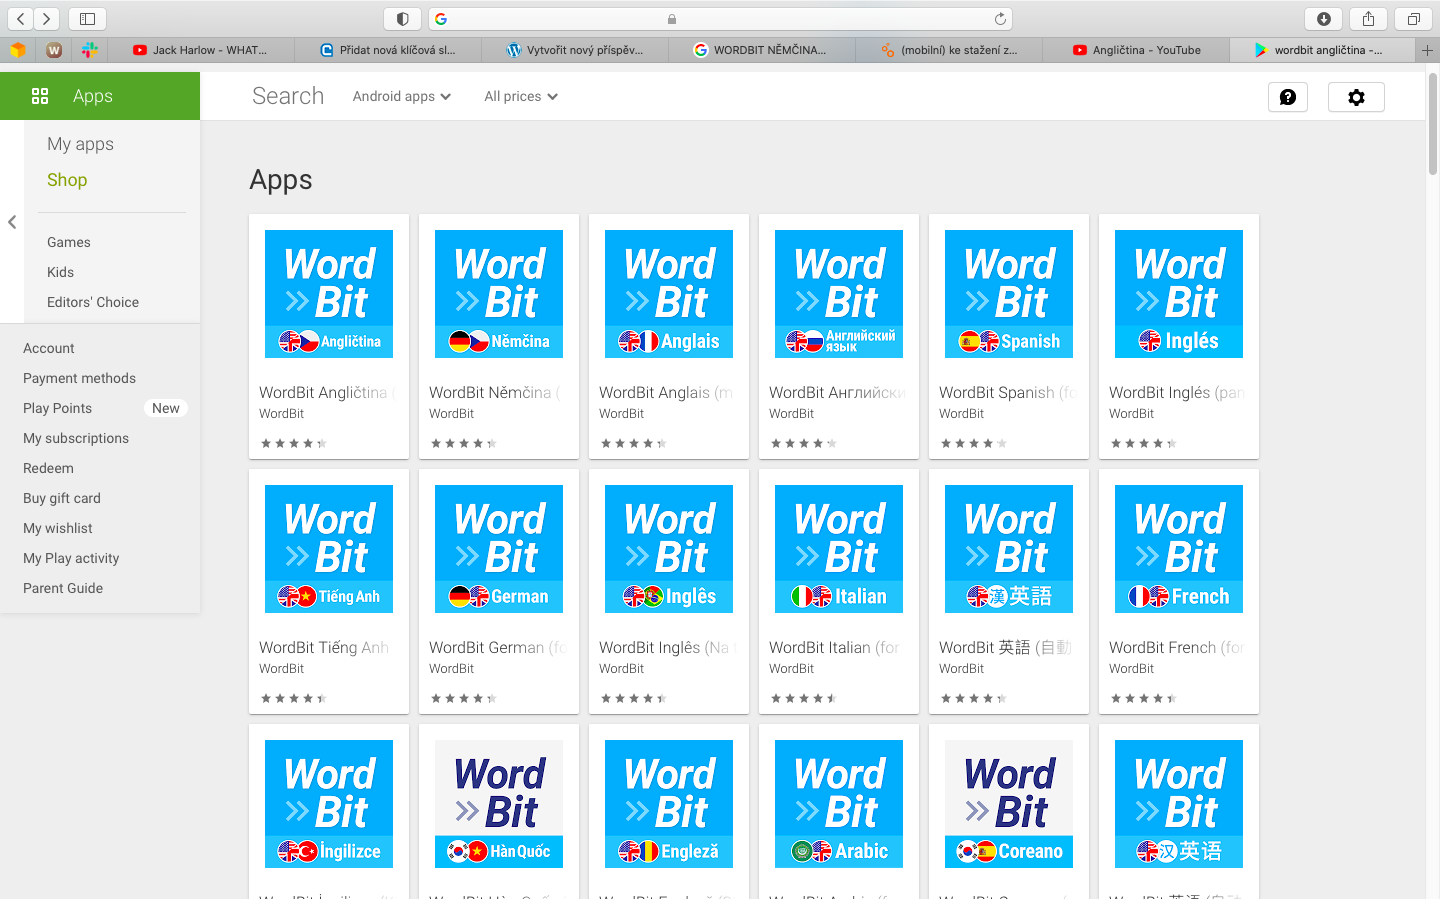This screenshot has height=899, width=1440.
Task: Open Parent Guide link
Action: 63,588
